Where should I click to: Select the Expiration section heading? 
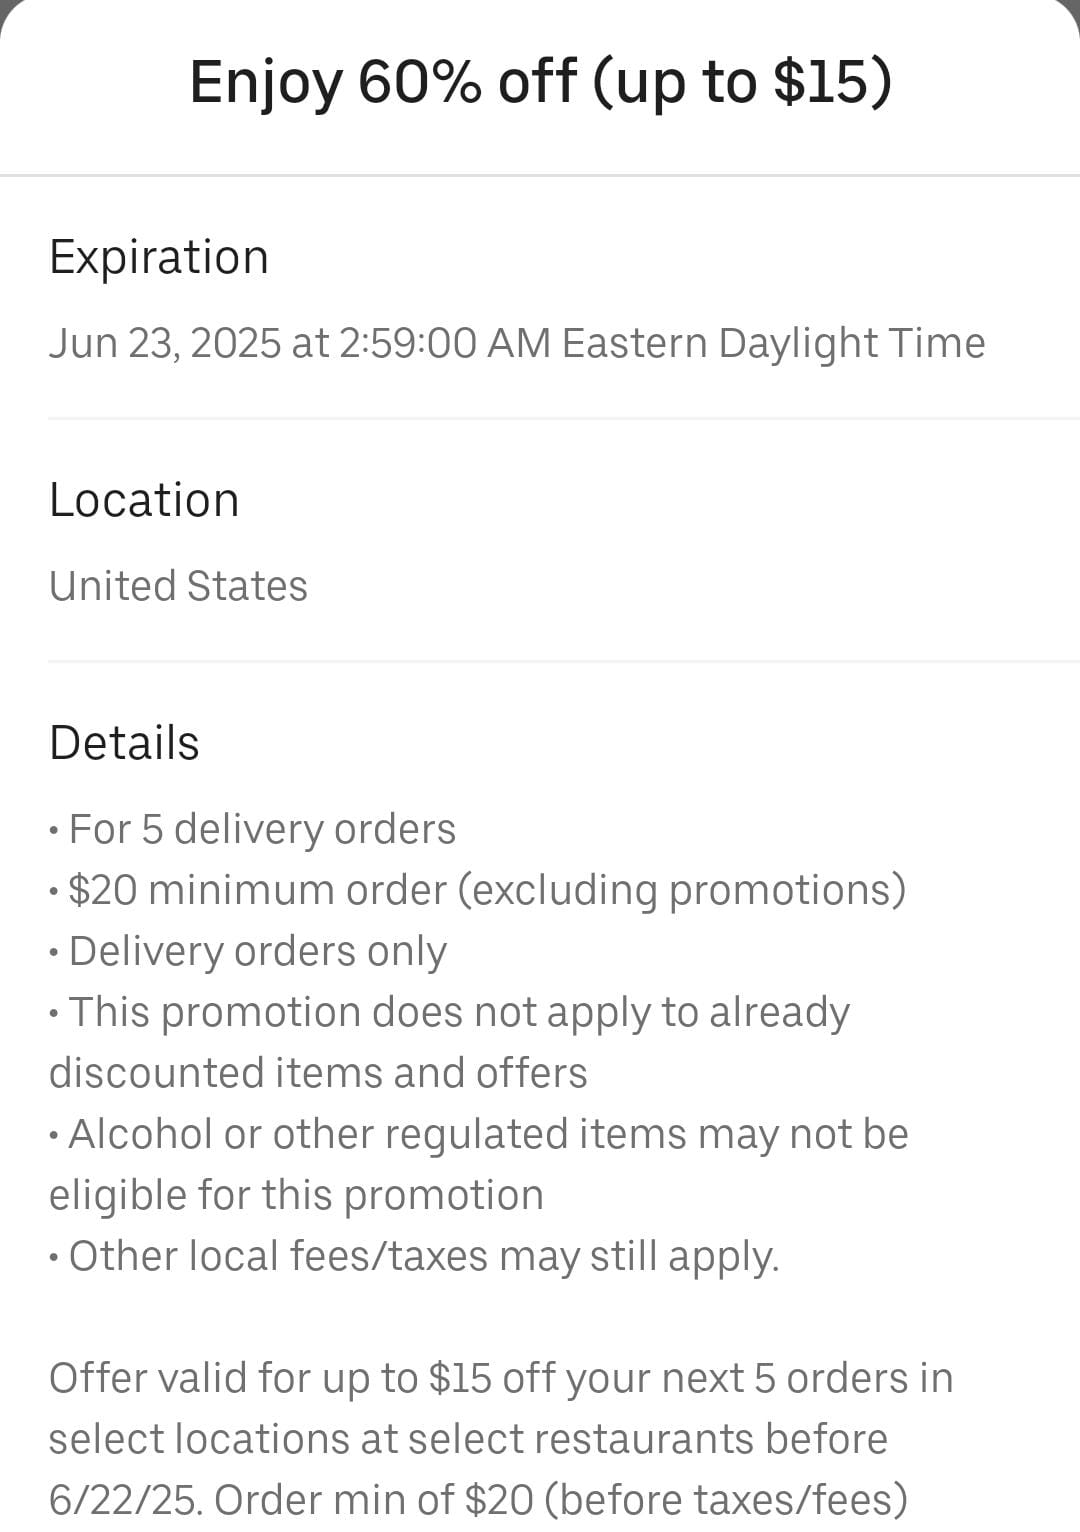pyautogui.click(x=159, y=258)
